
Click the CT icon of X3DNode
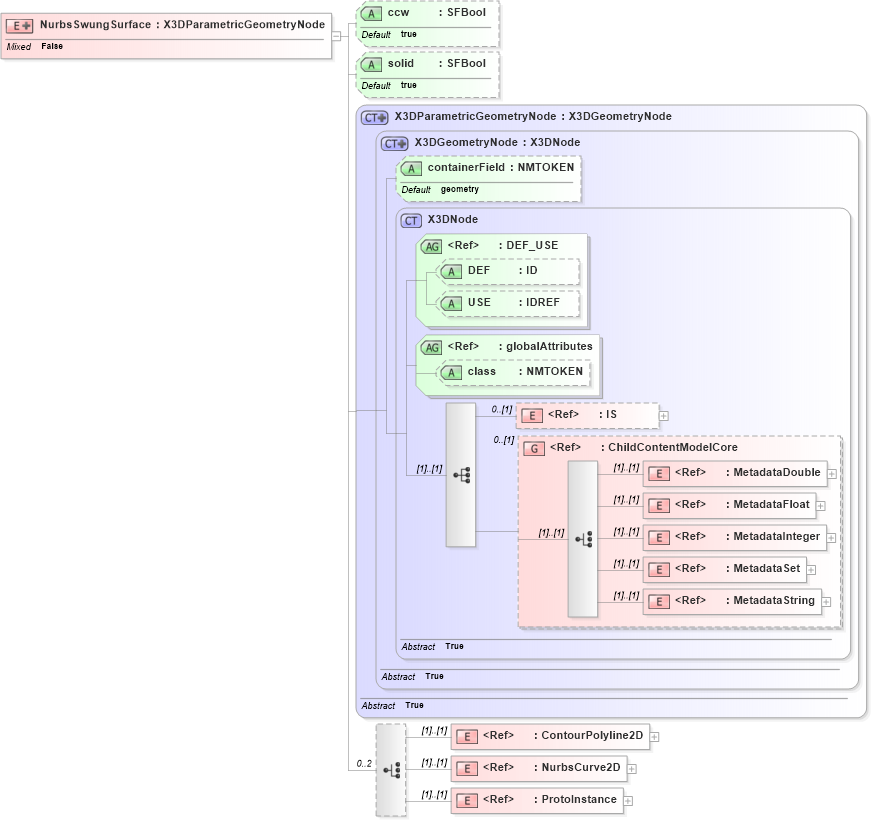(x=411, y=221)
